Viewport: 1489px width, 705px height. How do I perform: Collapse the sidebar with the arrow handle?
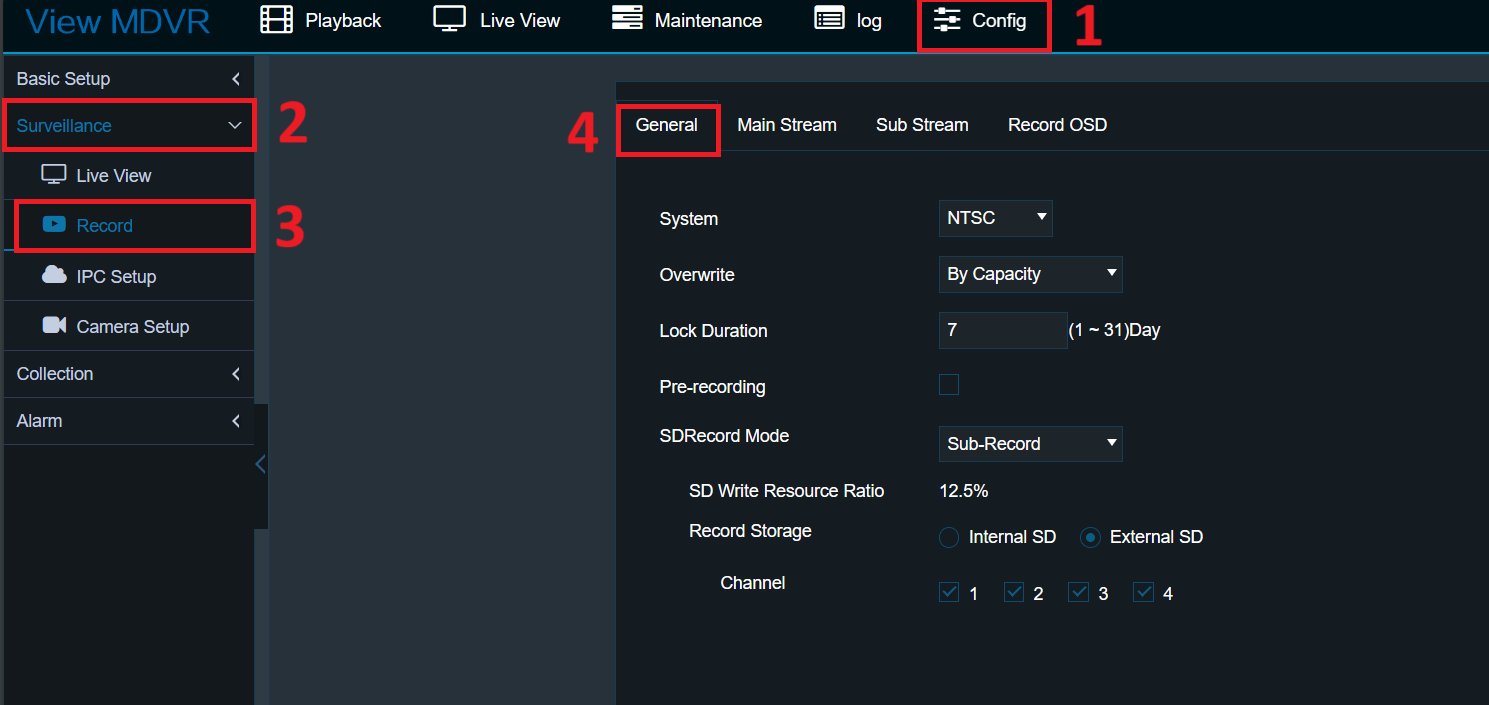coord(260,464)
